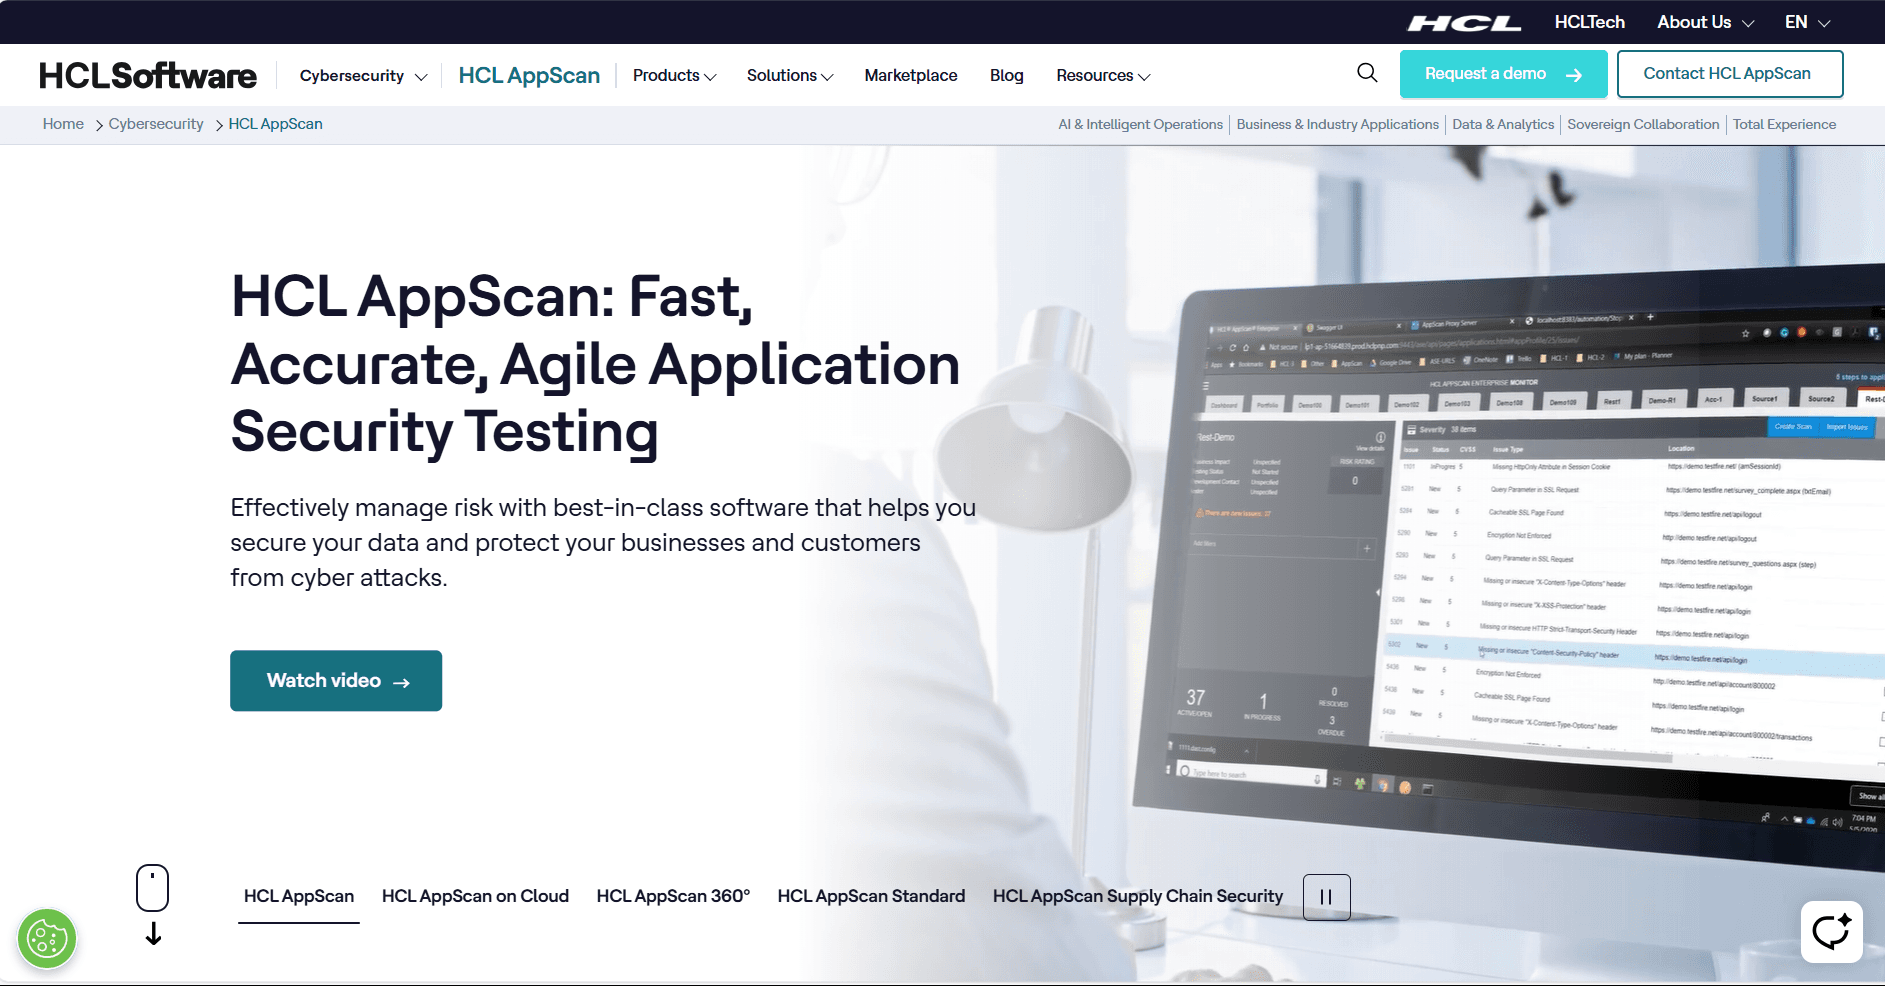Pause the hero carousel
This screenshot has height=986, width=1885.
(x=1326, y=897)
